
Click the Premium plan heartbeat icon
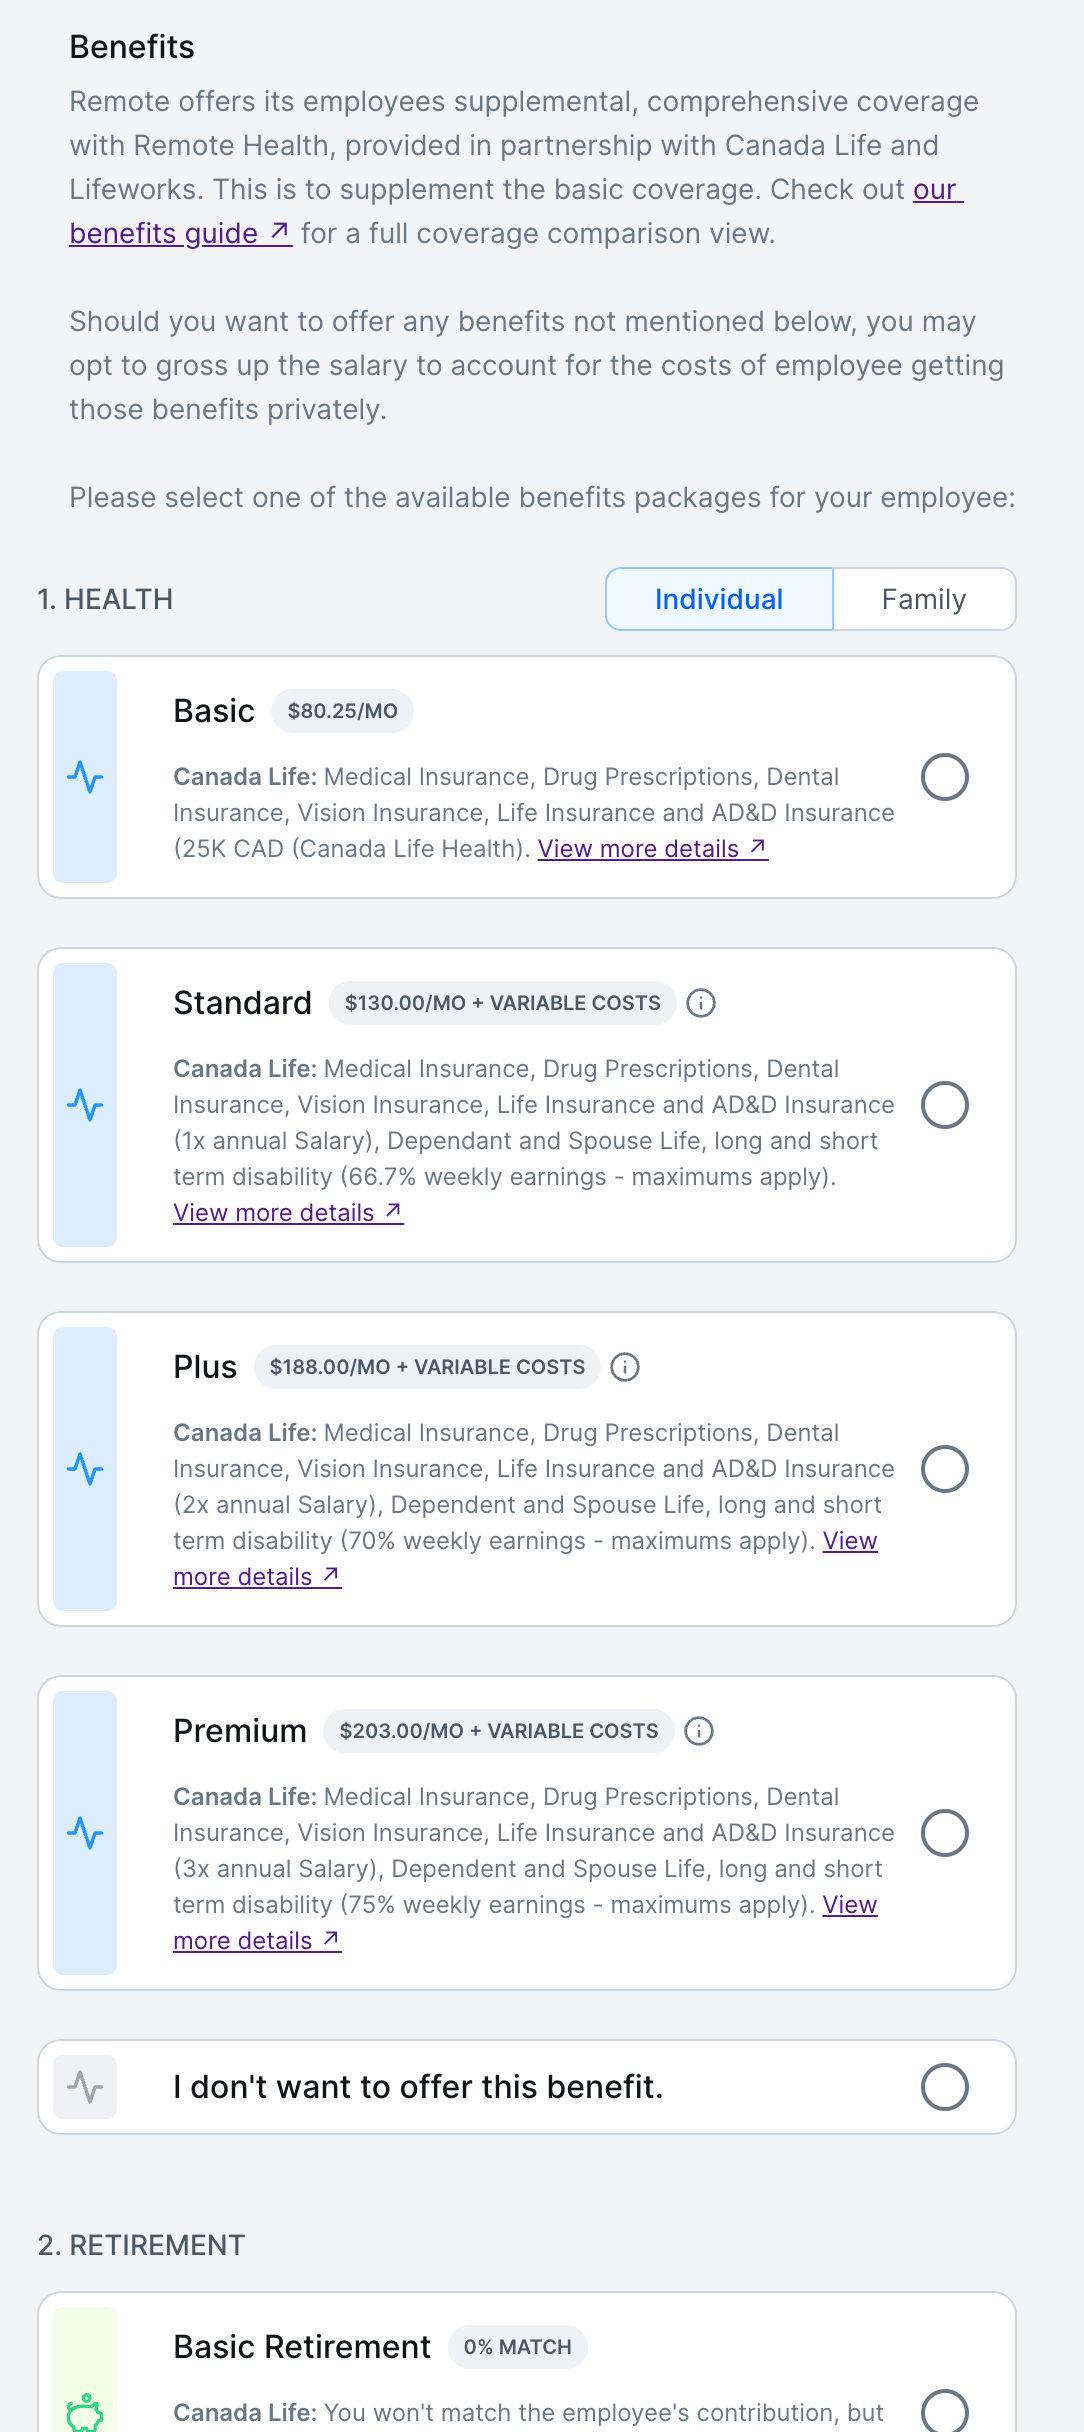point(85,1833)
